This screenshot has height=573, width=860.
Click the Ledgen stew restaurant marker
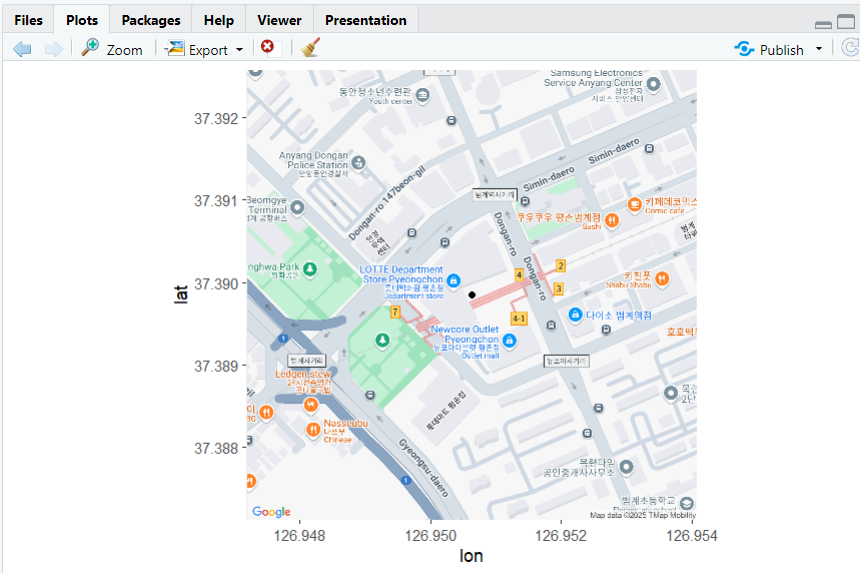[310, 405]
